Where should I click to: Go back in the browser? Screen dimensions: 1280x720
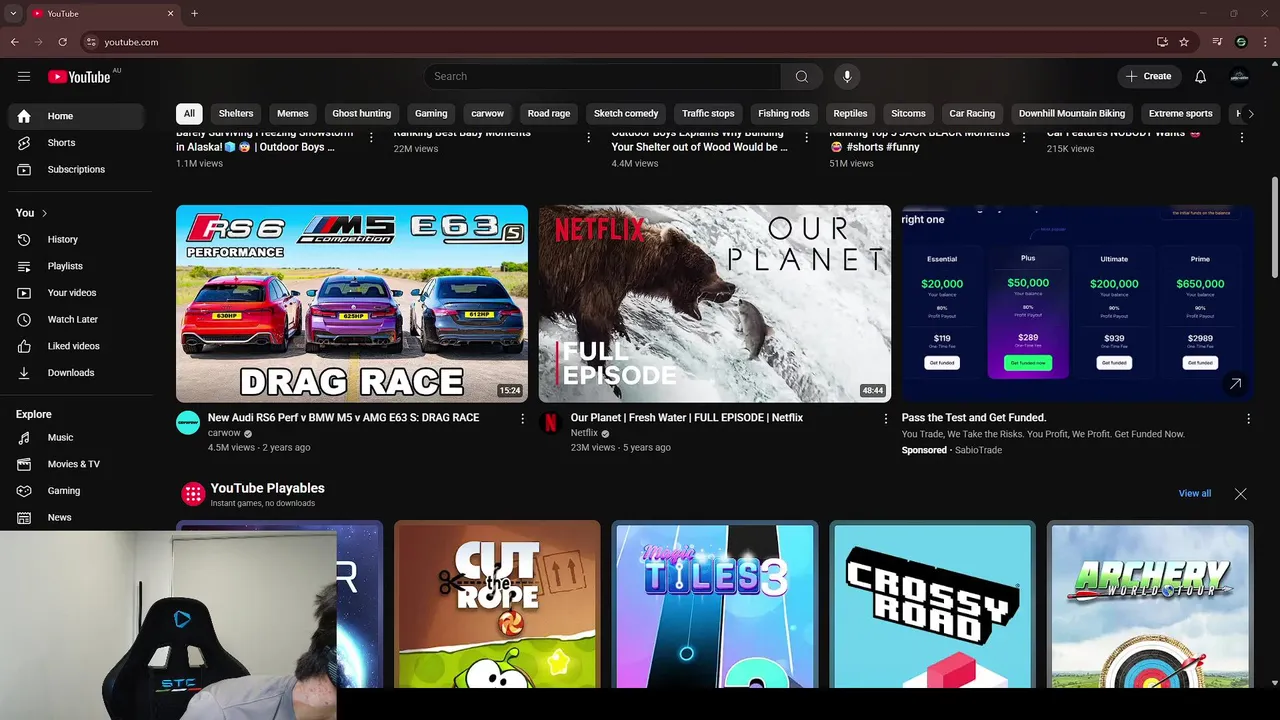(x=14, y=42)
